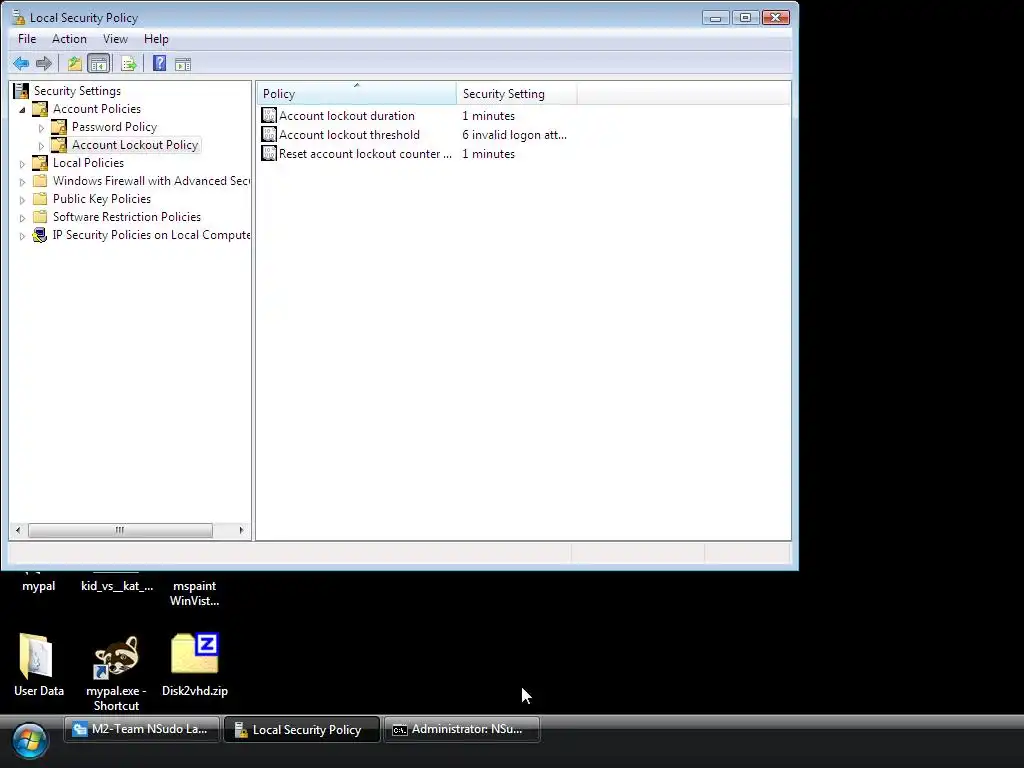1024x768 pixels.
Task: Select the User Data desktop folder icon
Action: point(36,656)
